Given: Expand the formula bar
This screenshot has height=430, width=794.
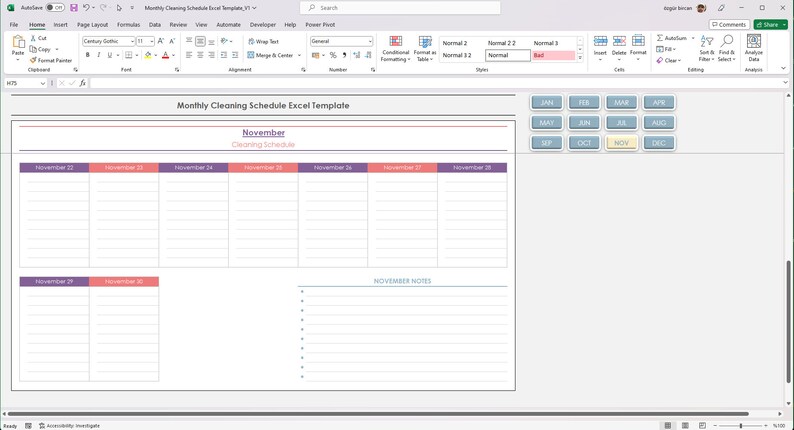Looking at the screenshot, I should [x=785, y=83].
